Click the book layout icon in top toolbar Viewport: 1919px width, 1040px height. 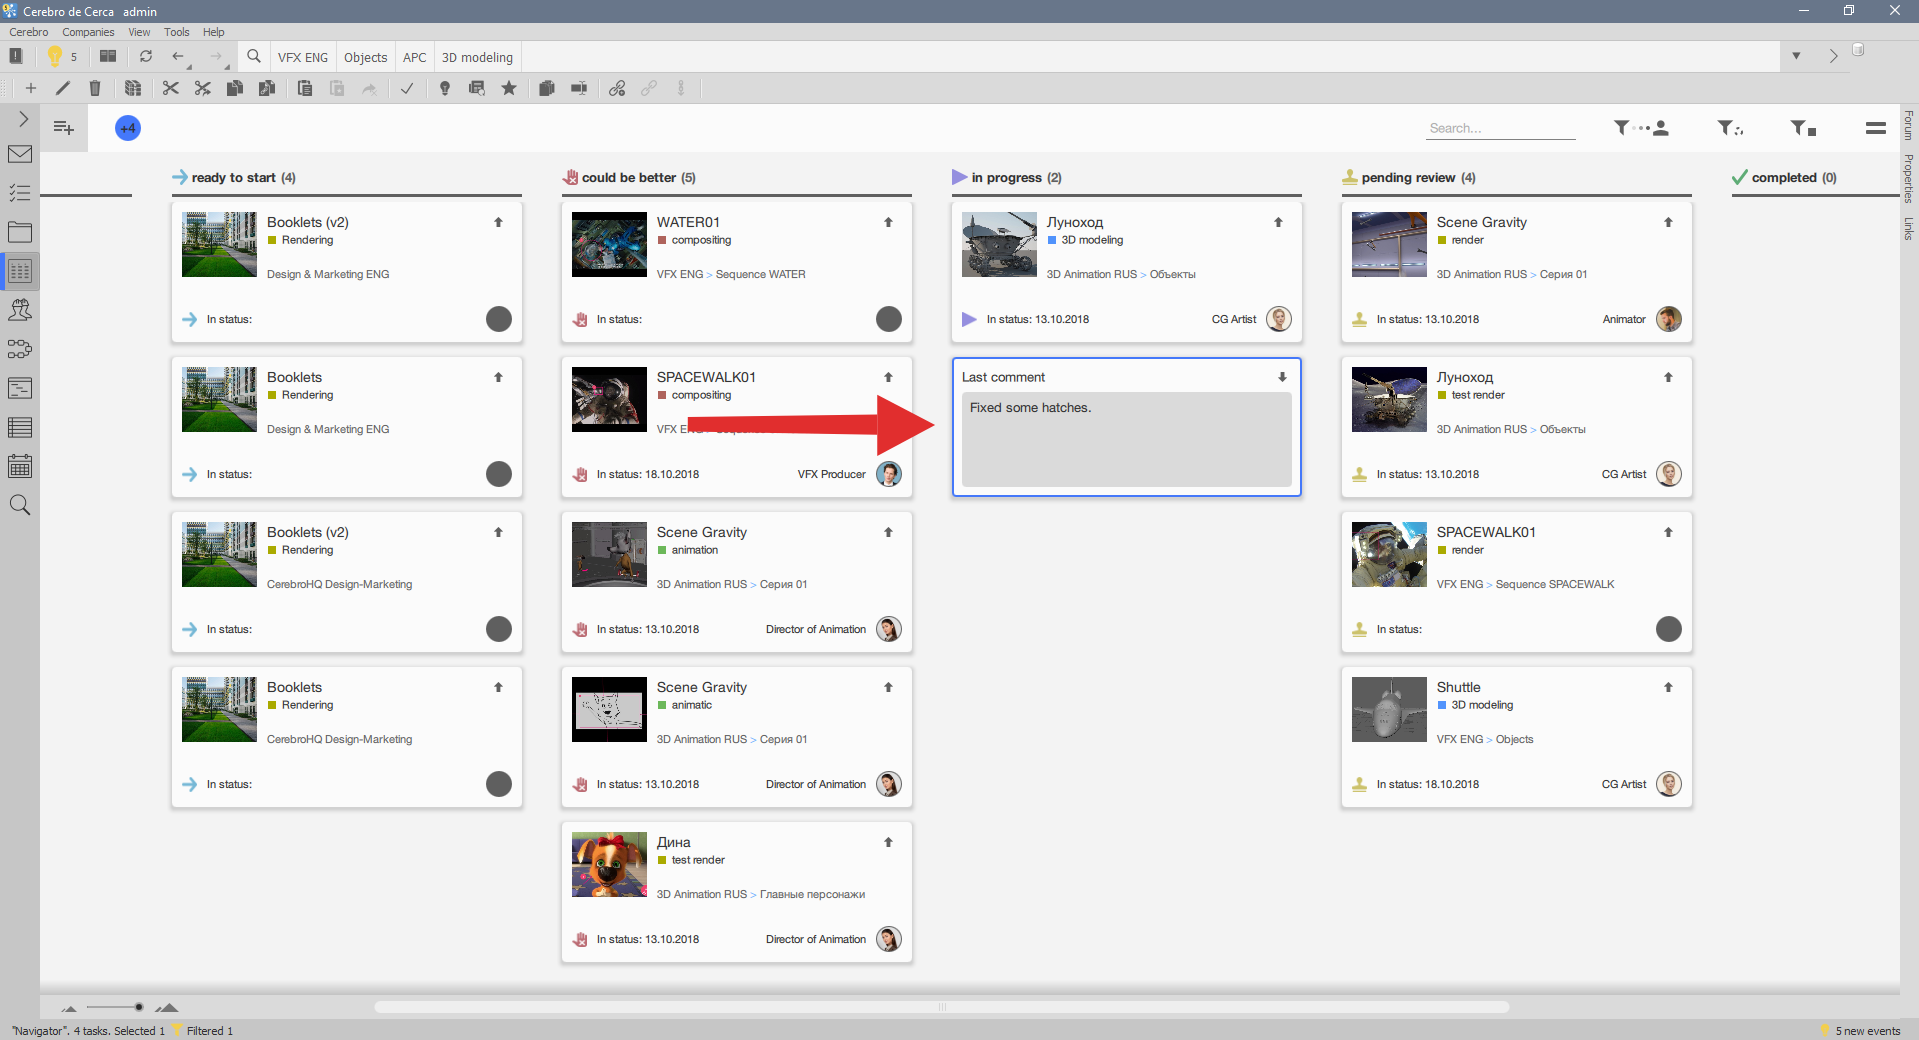pos(108,57)
